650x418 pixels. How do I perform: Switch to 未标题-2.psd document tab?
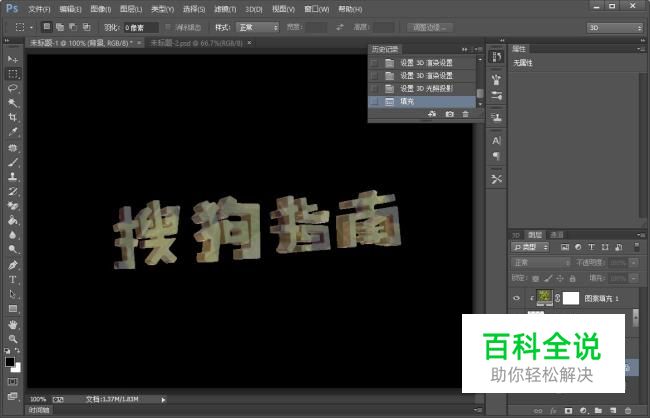click(196, 43)
